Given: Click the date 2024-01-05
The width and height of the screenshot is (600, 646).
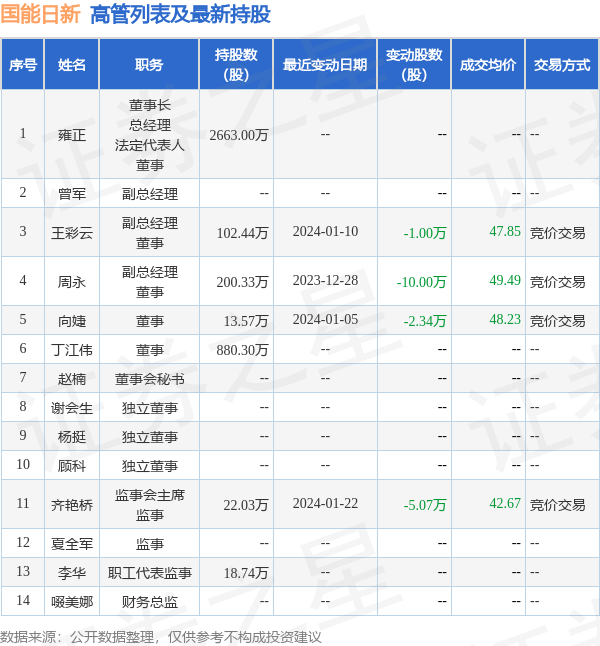Looking at the screenshot, I should coord(325,320).
